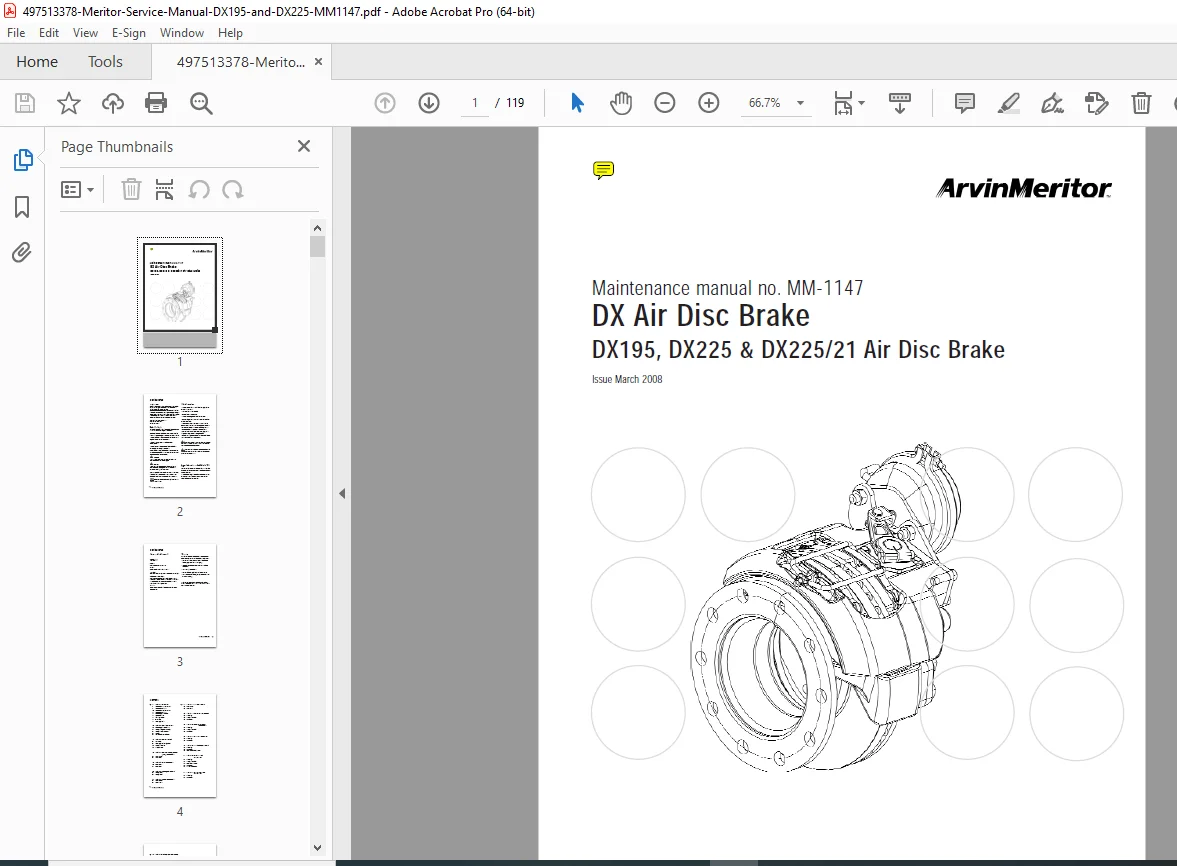Open the insert pages tool in thumbnails panel

tap(164, 190)
